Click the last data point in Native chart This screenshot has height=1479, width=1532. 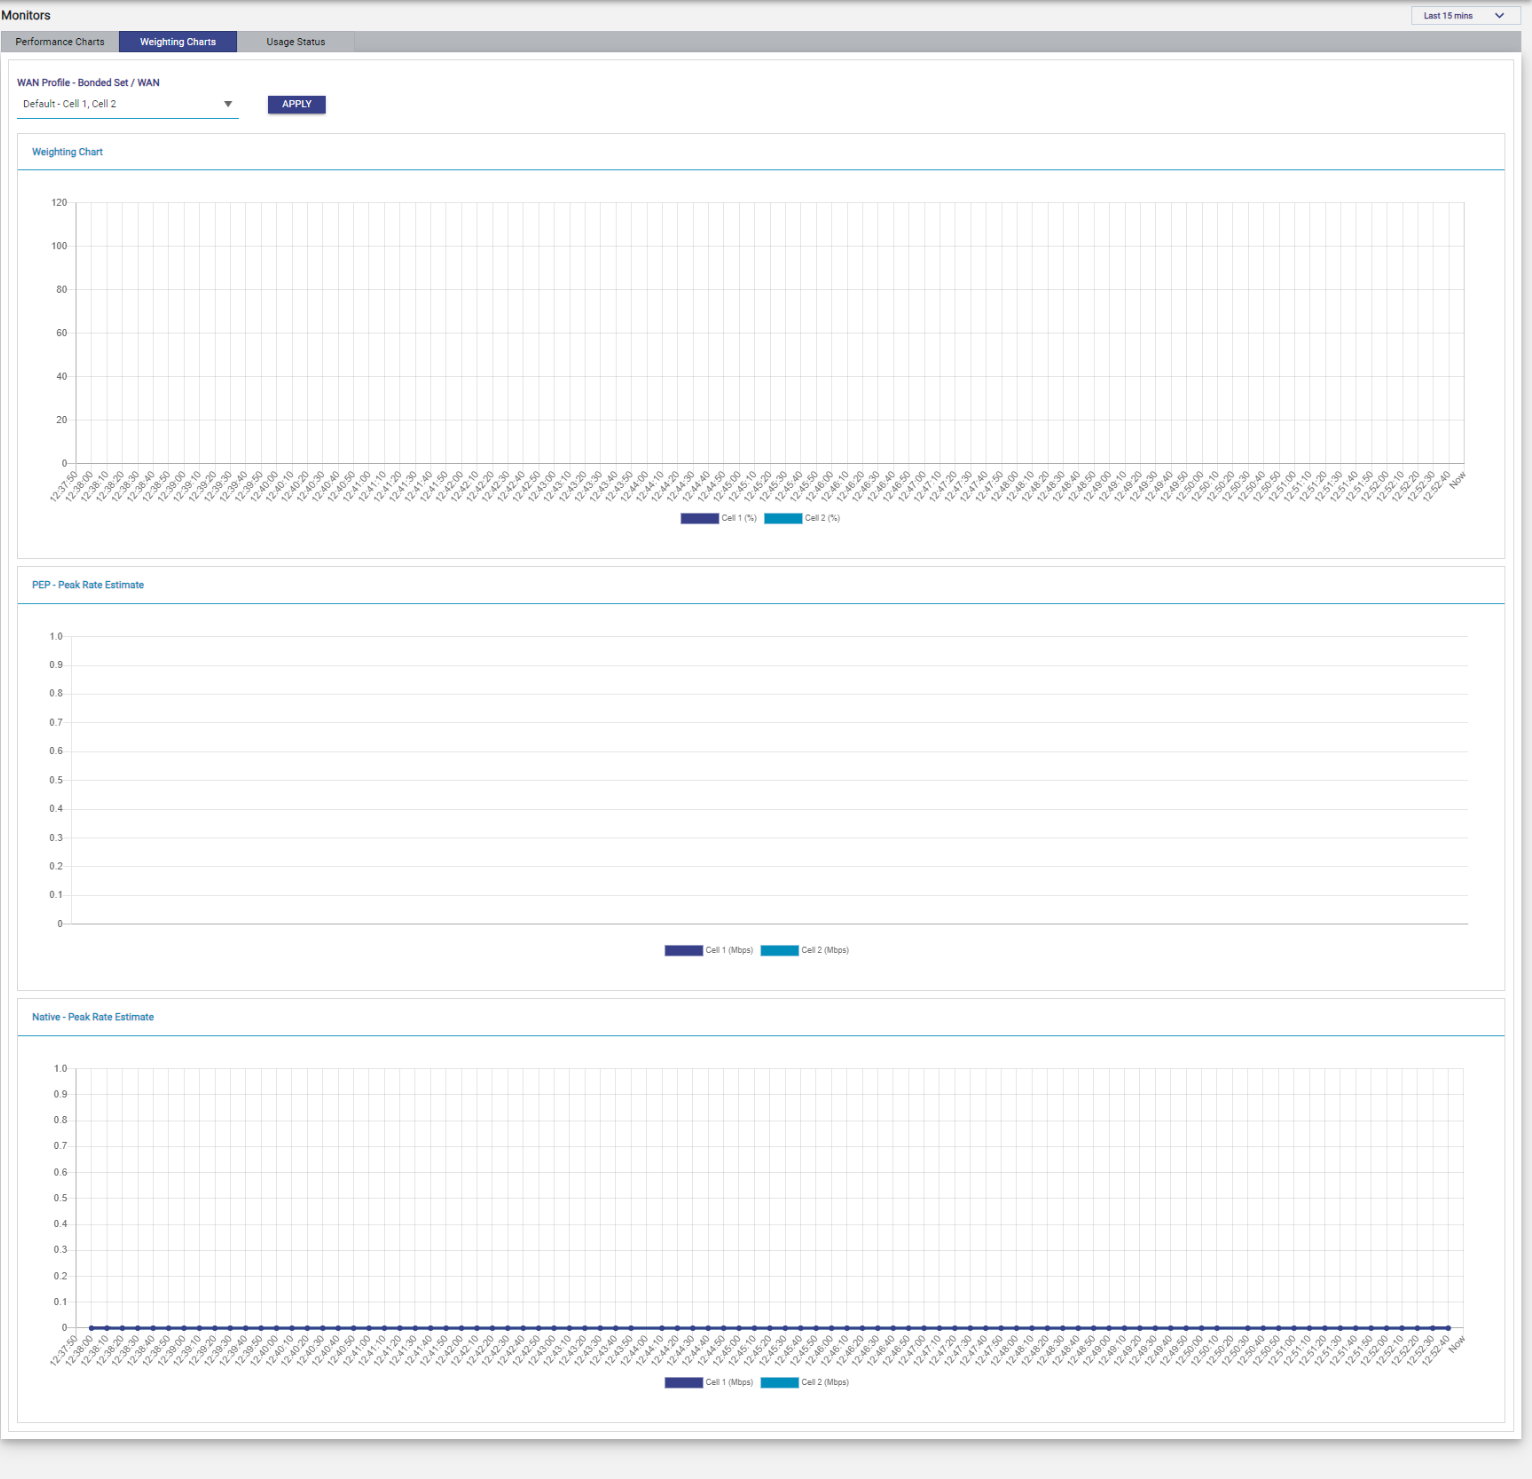click(x=1447, y=1328)
